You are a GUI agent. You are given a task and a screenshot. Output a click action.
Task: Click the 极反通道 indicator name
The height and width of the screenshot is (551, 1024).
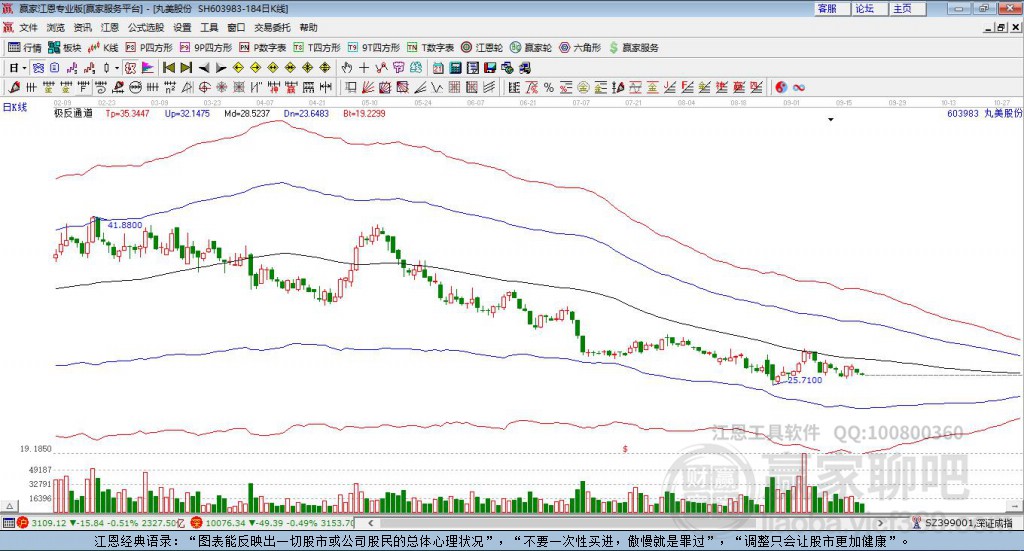pyautogui.click(x=73, y=114)
